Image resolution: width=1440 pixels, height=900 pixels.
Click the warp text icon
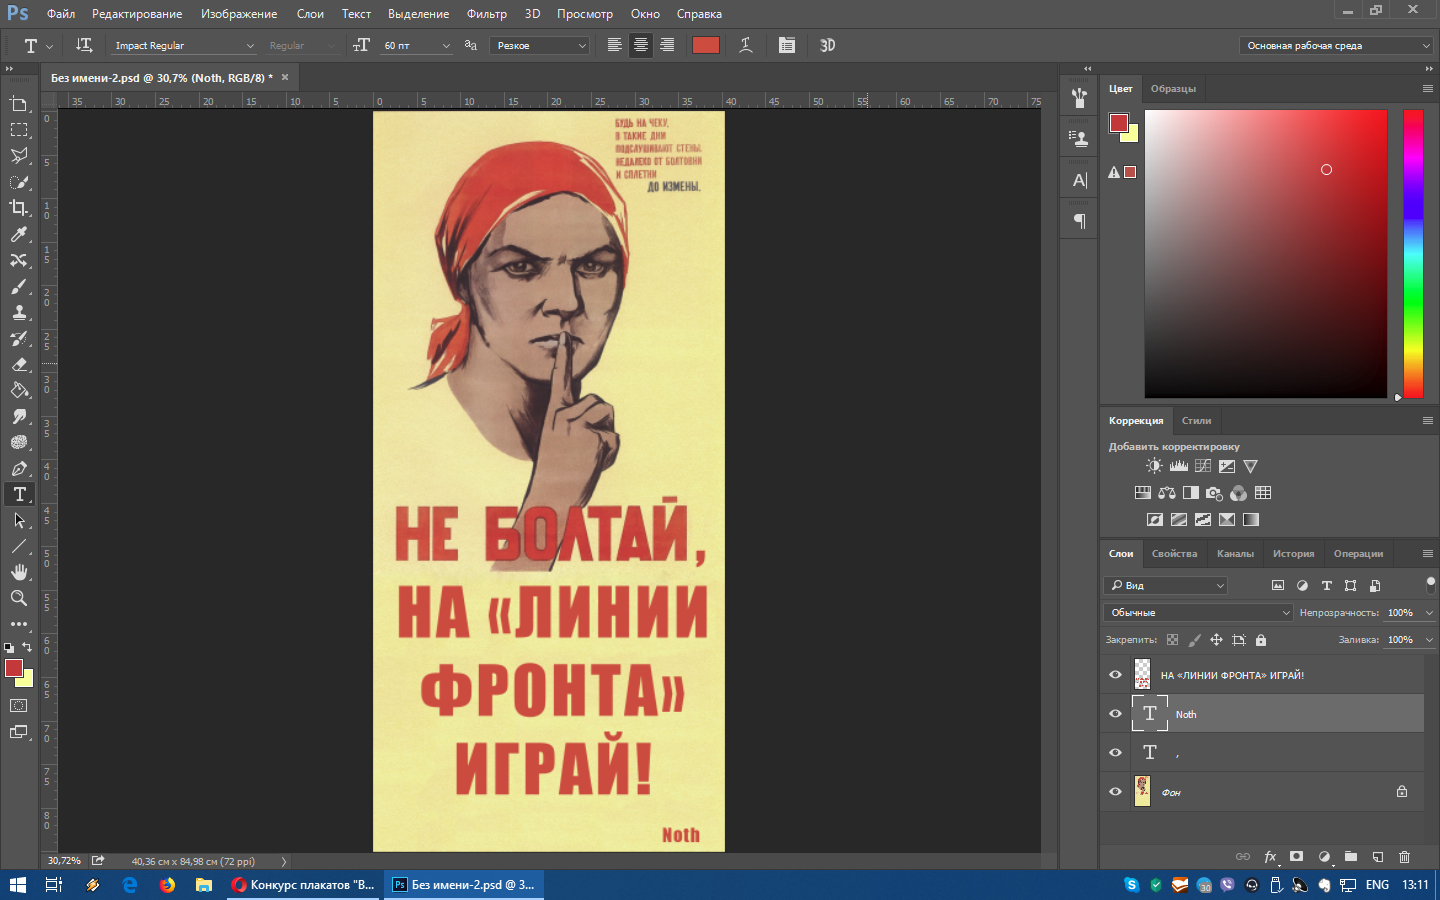746,45
